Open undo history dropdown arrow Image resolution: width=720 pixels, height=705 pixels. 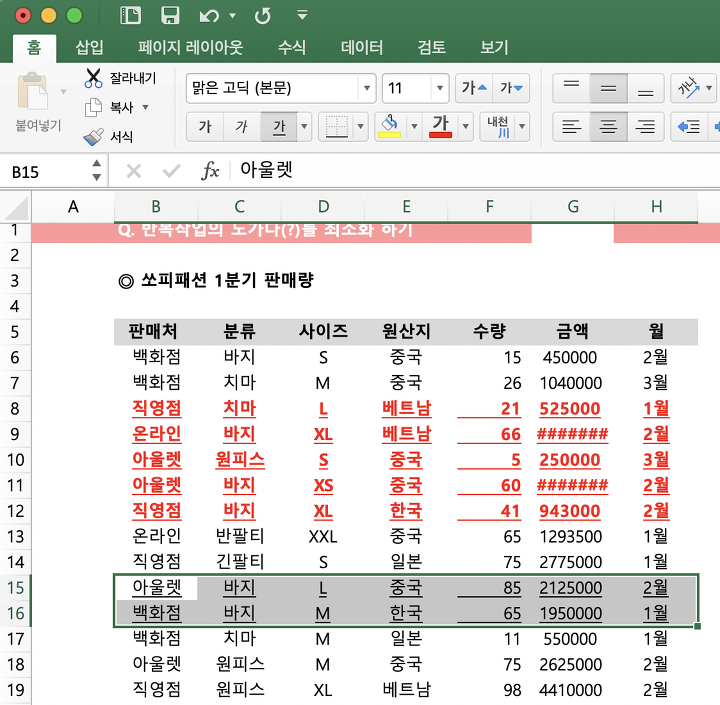coord(232,16)
